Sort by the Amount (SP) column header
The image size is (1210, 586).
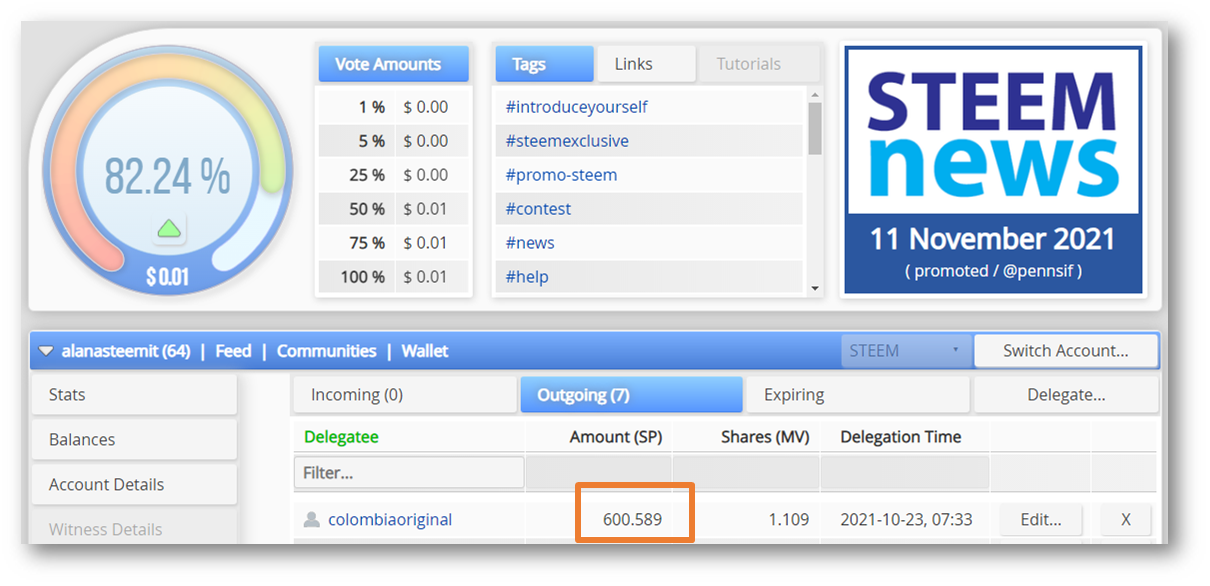coord(616,437)
